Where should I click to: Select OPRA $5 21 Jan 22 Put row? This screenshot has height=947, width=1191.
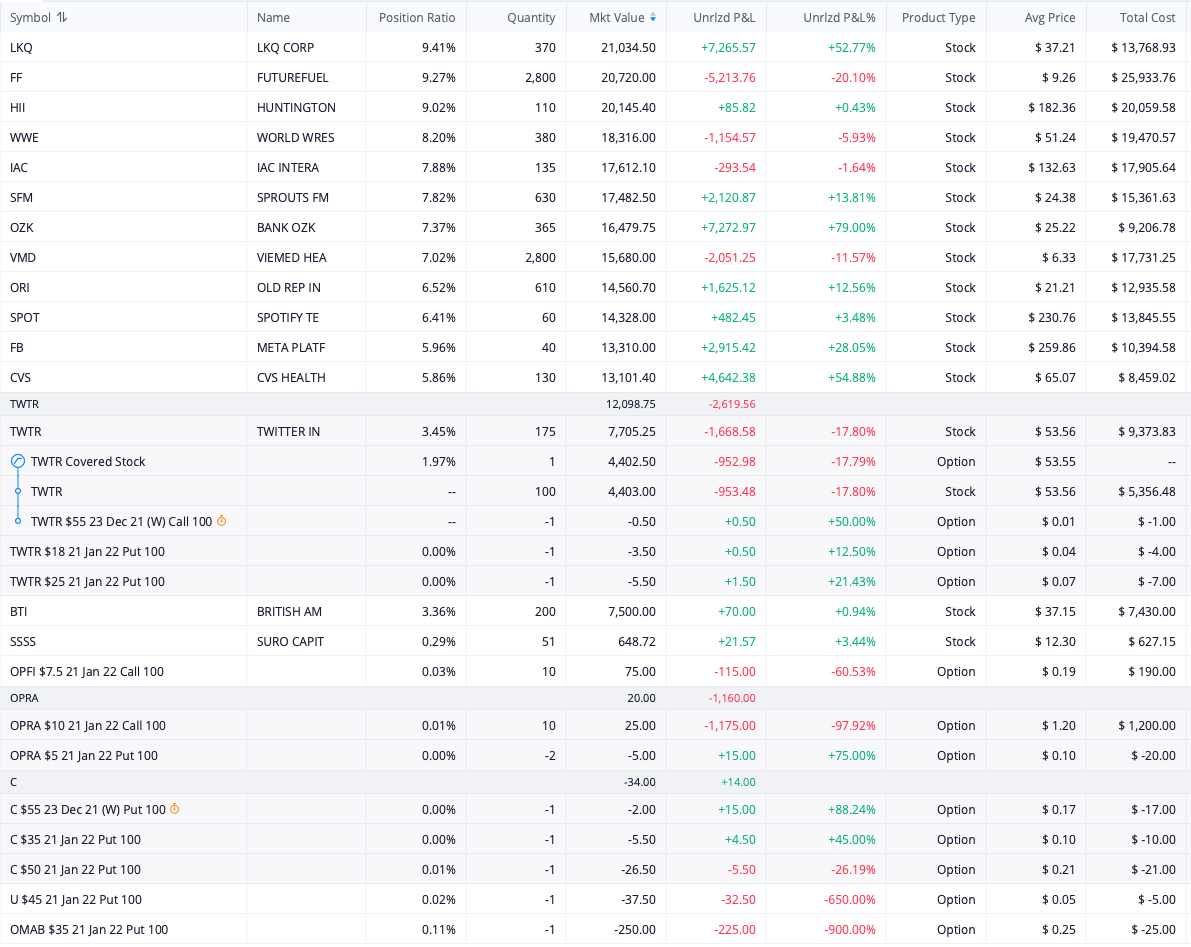tap(596, 755)
